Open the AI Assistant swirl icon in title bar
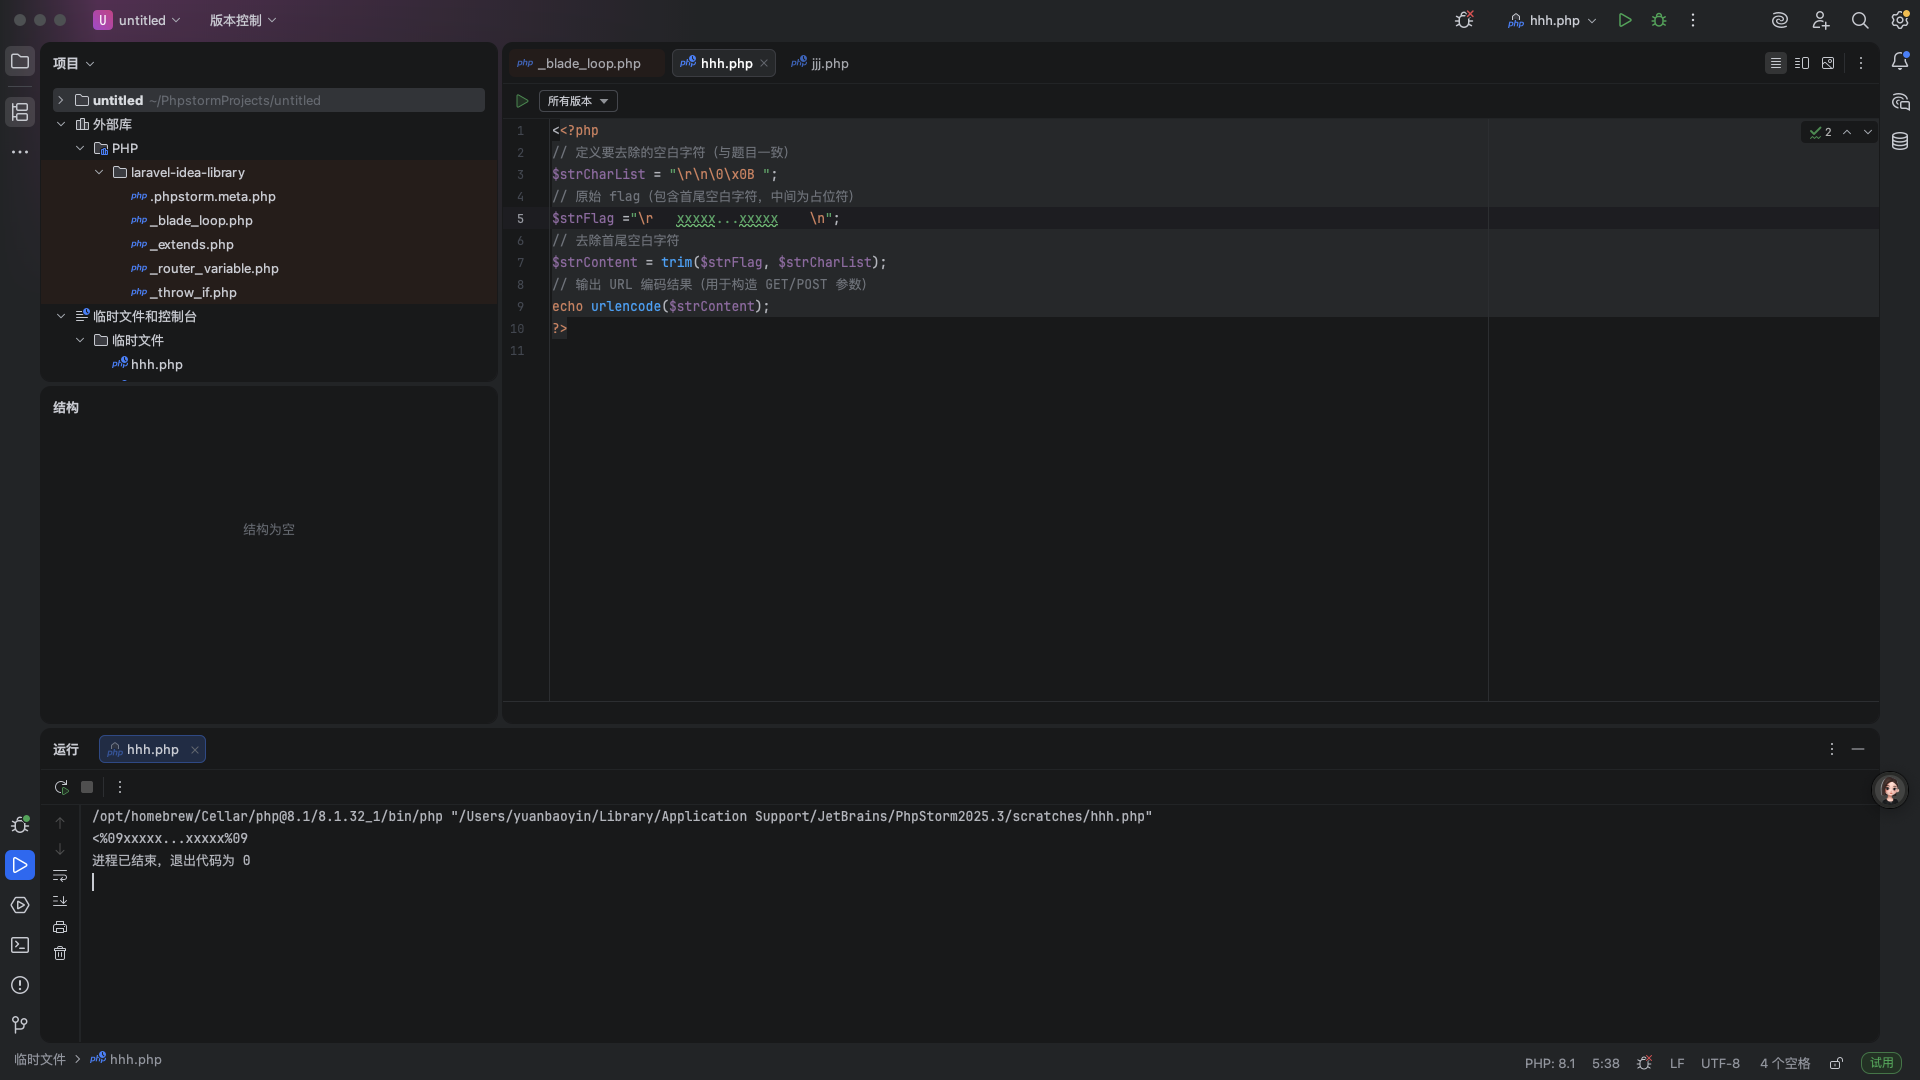The height and width of the screenshot is (1080, 1920). click(1780, 20)
